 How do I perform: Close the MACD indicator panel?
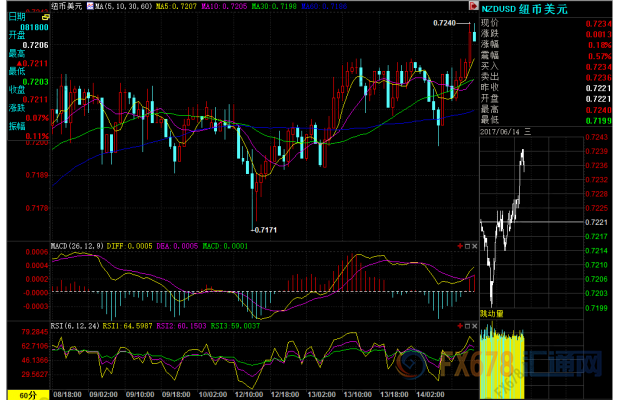473,245
